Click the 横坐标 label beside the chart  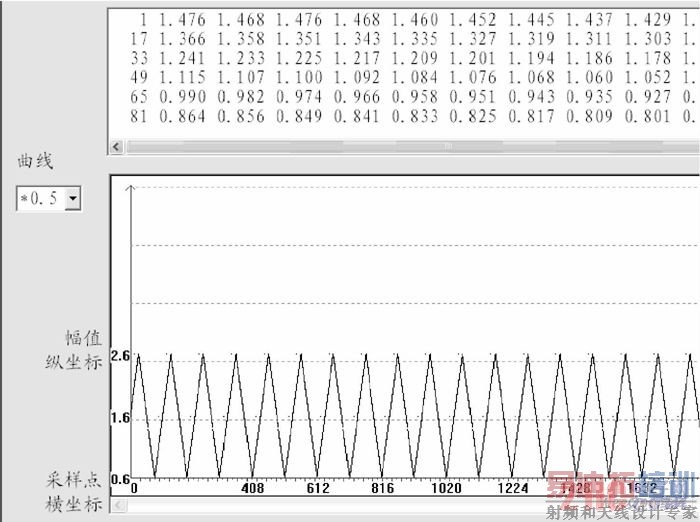click(74, 505)
